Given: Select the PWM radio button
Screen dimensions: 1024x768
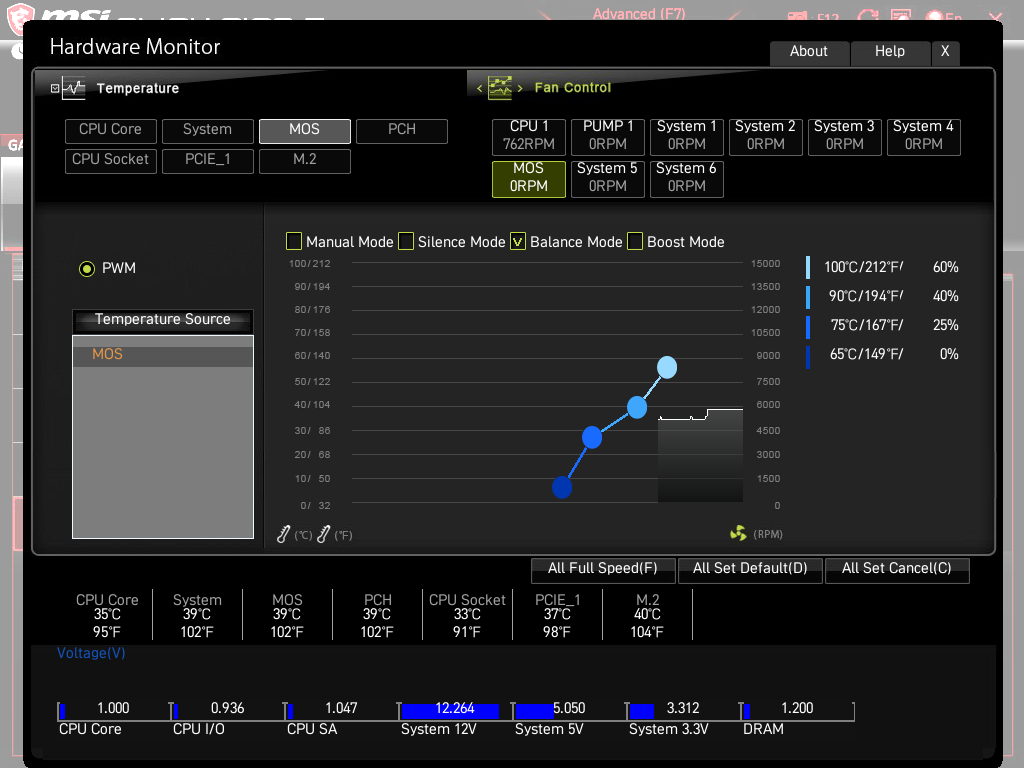Looking at the screenshot, I should [x=87, y=268].
